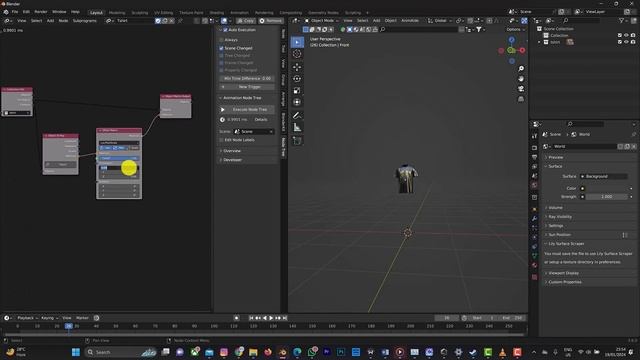Expand the Overview panel
640x360 pixels.
pyautogui.click(x=231, y=151)
